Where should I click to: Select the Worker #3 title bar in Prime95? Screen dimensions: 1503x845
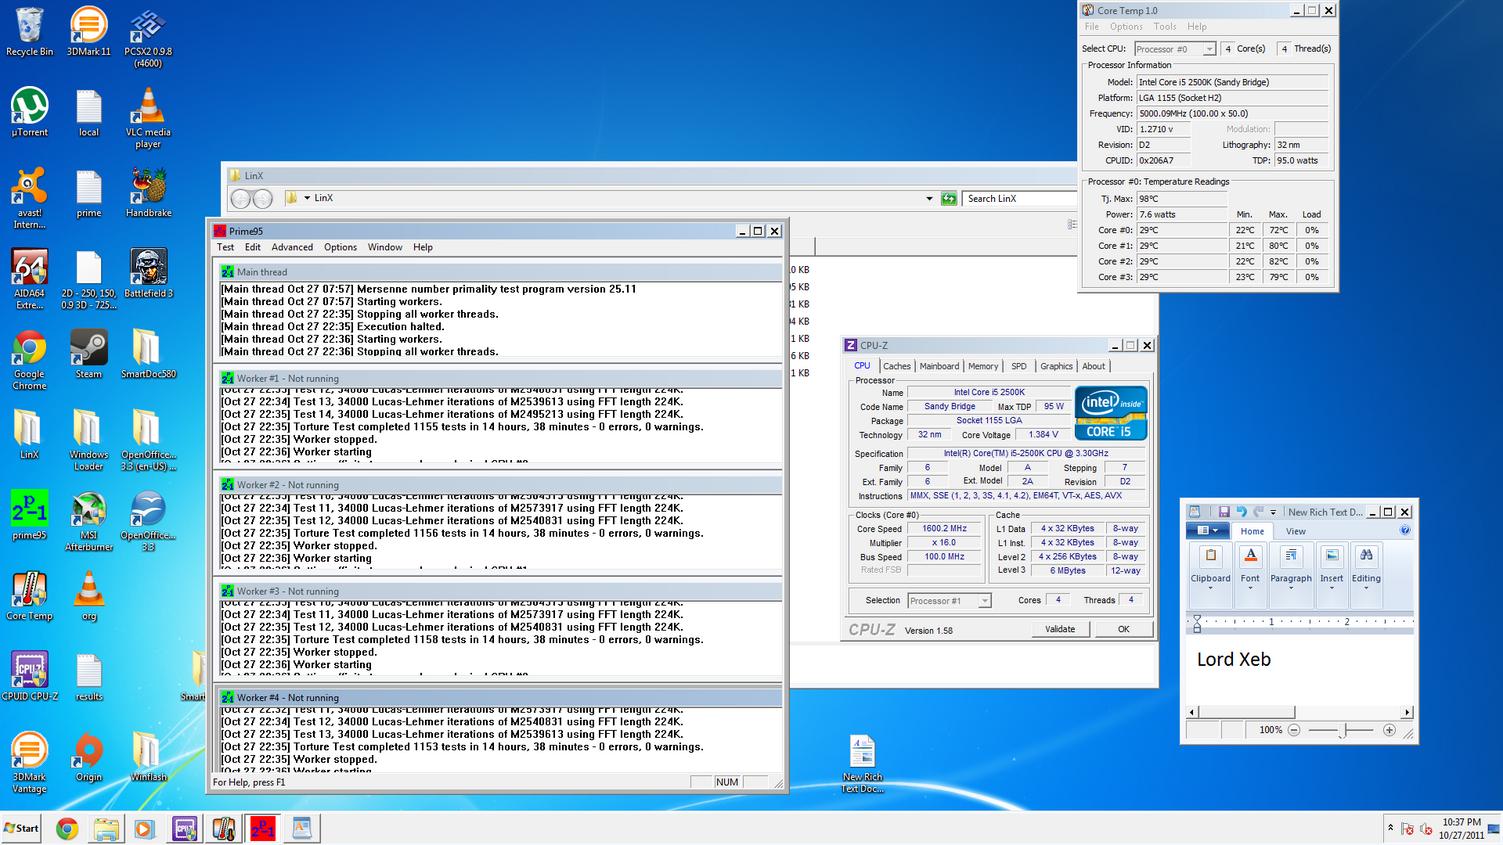[499, 591]
